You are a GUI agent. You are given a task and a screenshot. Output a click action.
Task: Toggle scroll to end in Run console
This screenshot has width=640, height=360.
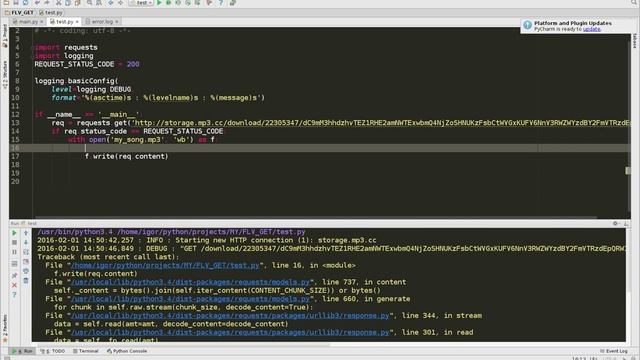pyautogui.click(x=26, y=261)
